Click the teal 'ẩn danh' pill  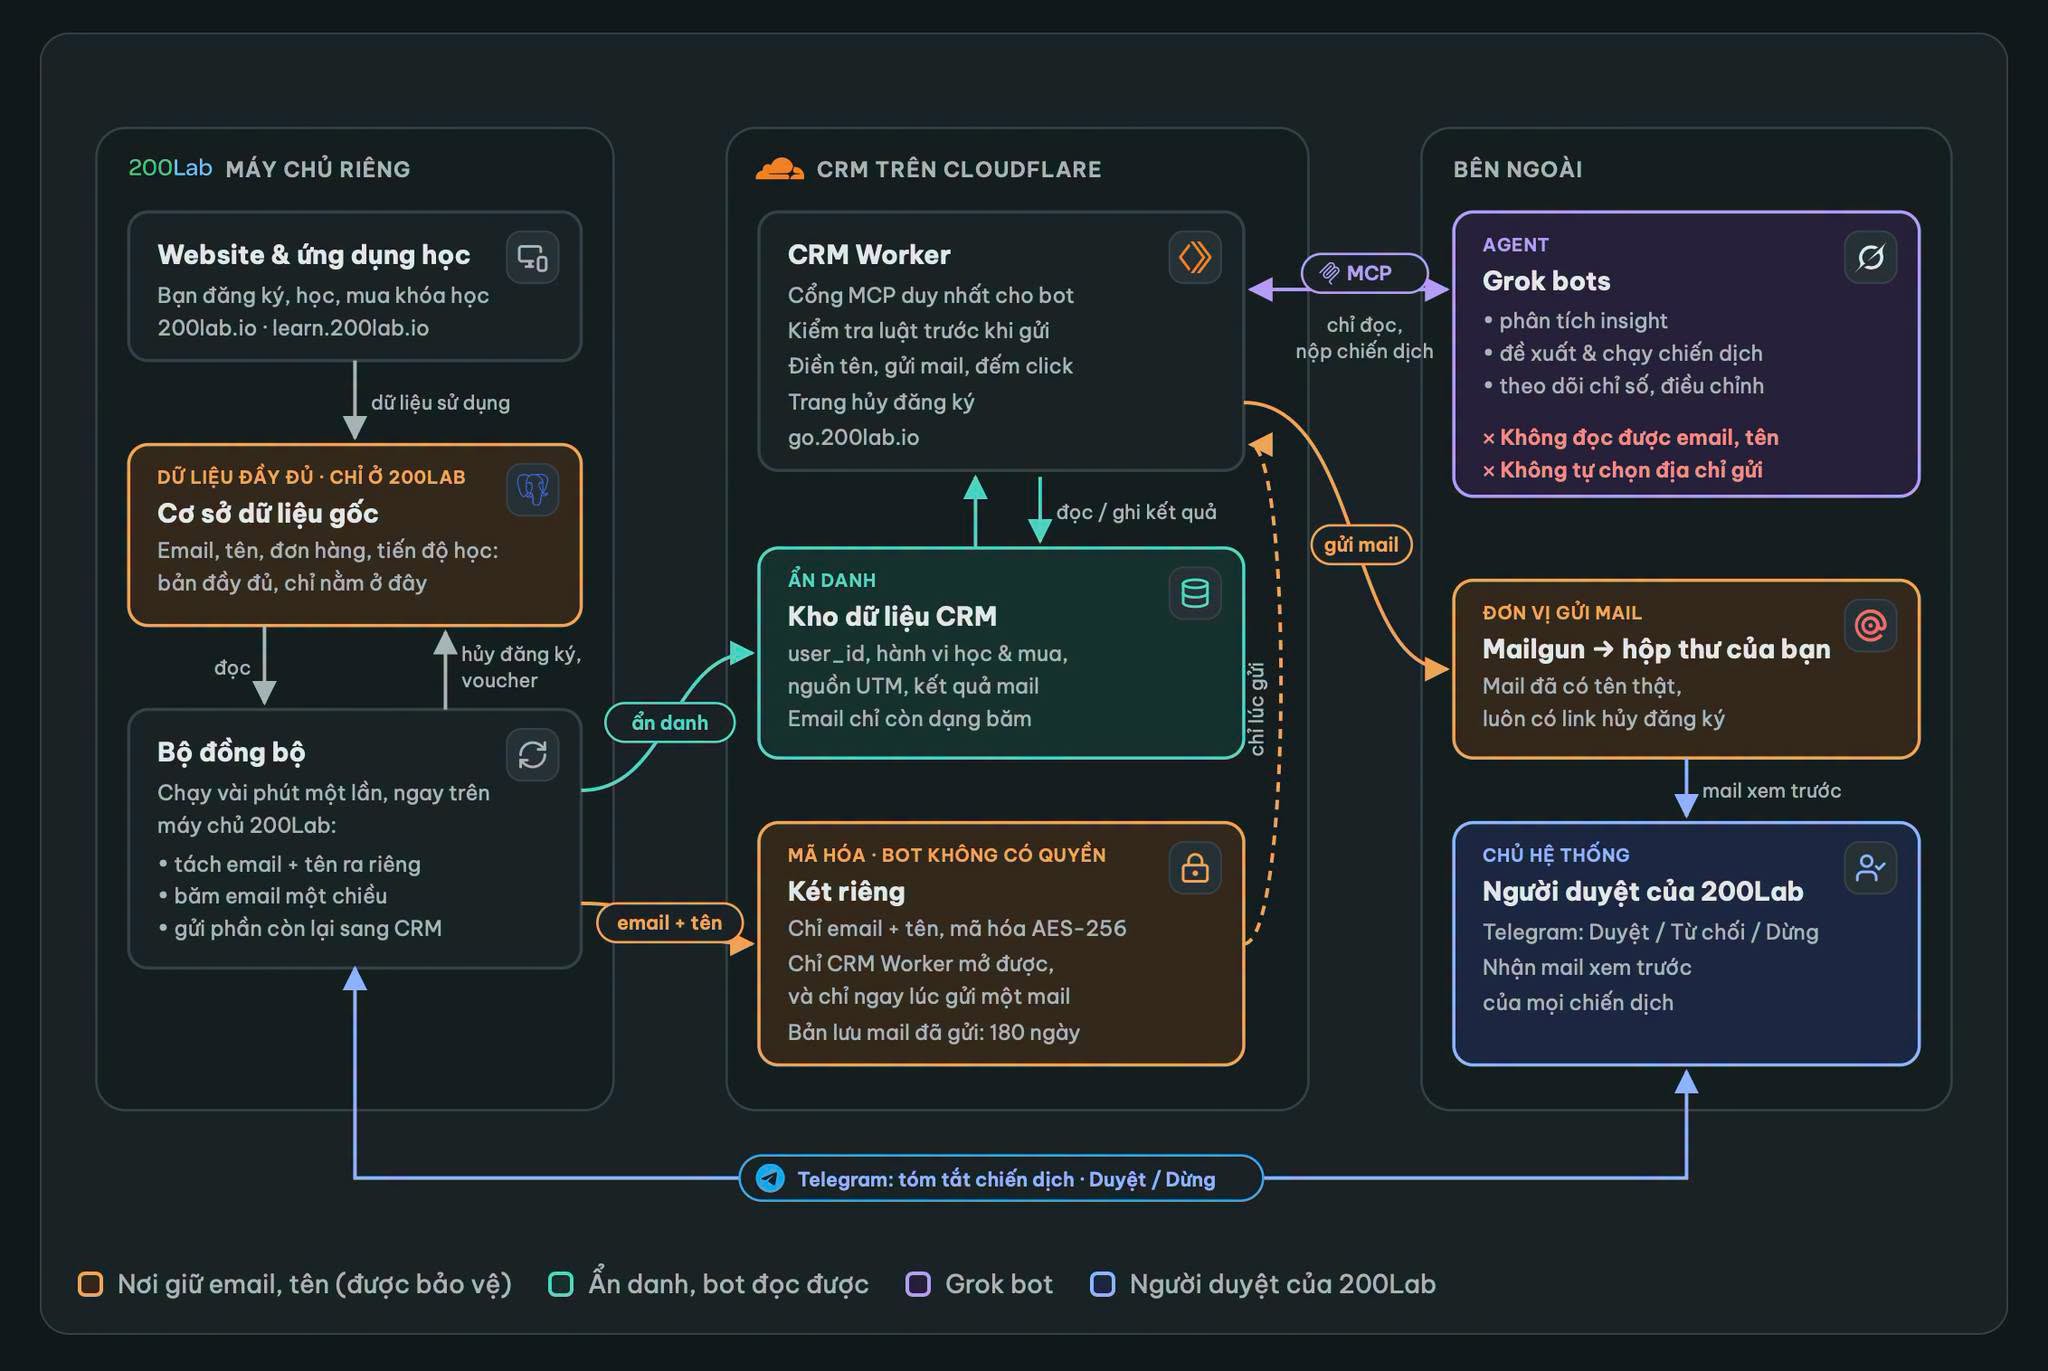[670, 722]
